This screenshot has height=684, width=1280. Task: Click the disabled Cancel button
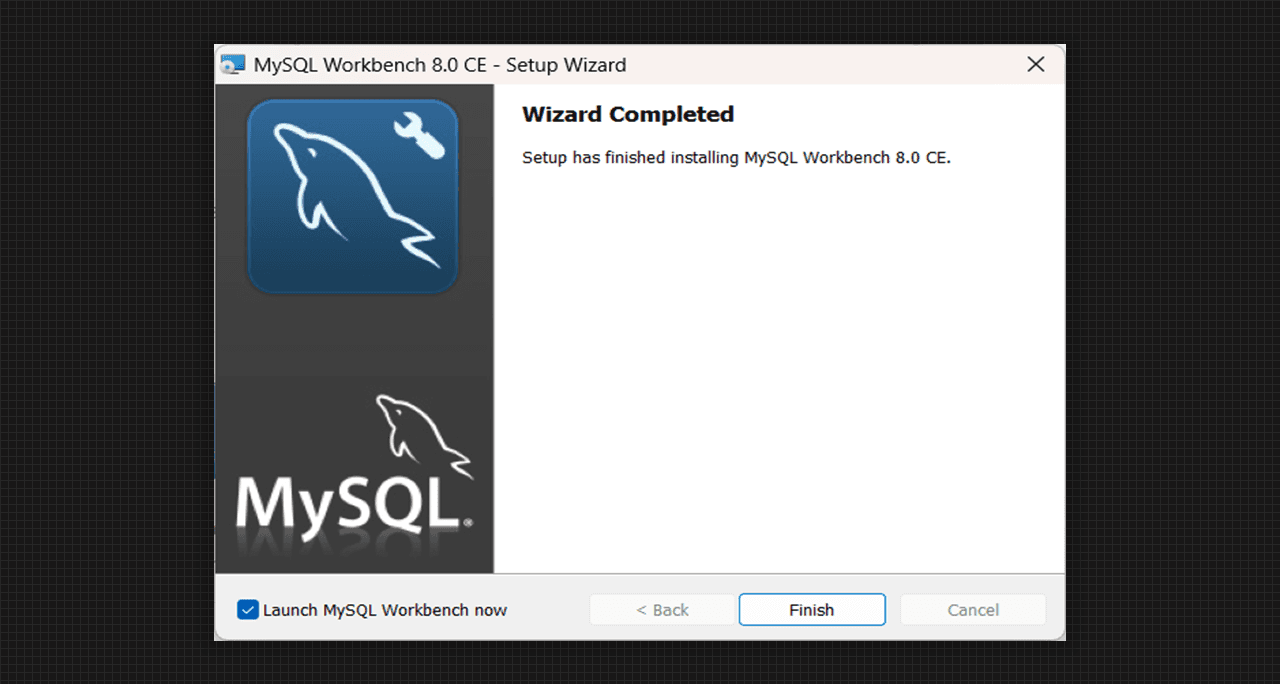point(972,610)
